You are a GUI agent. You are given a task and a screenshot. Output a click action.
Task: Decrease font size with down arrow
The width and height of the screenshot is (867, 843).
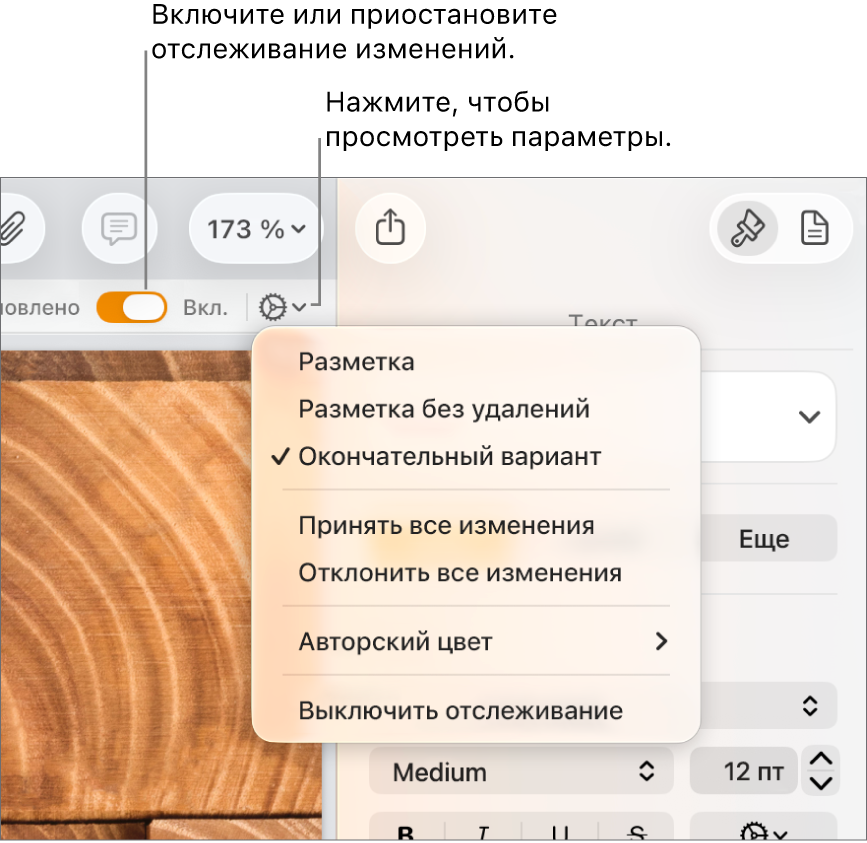tap(821, 783)
